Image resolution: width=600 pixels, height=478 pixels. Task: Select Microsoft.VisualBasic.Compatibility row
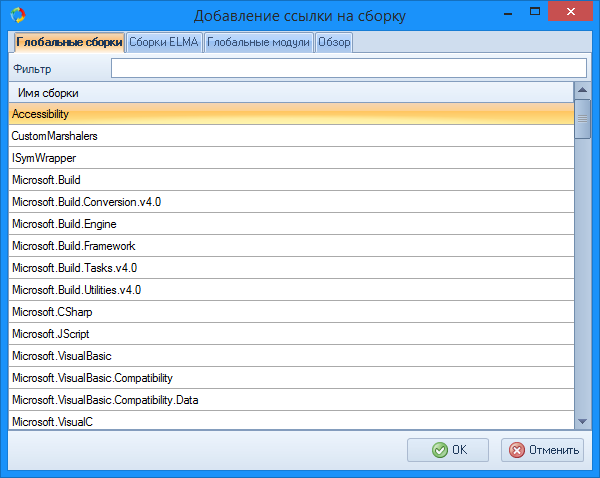[x=291, y=378]
